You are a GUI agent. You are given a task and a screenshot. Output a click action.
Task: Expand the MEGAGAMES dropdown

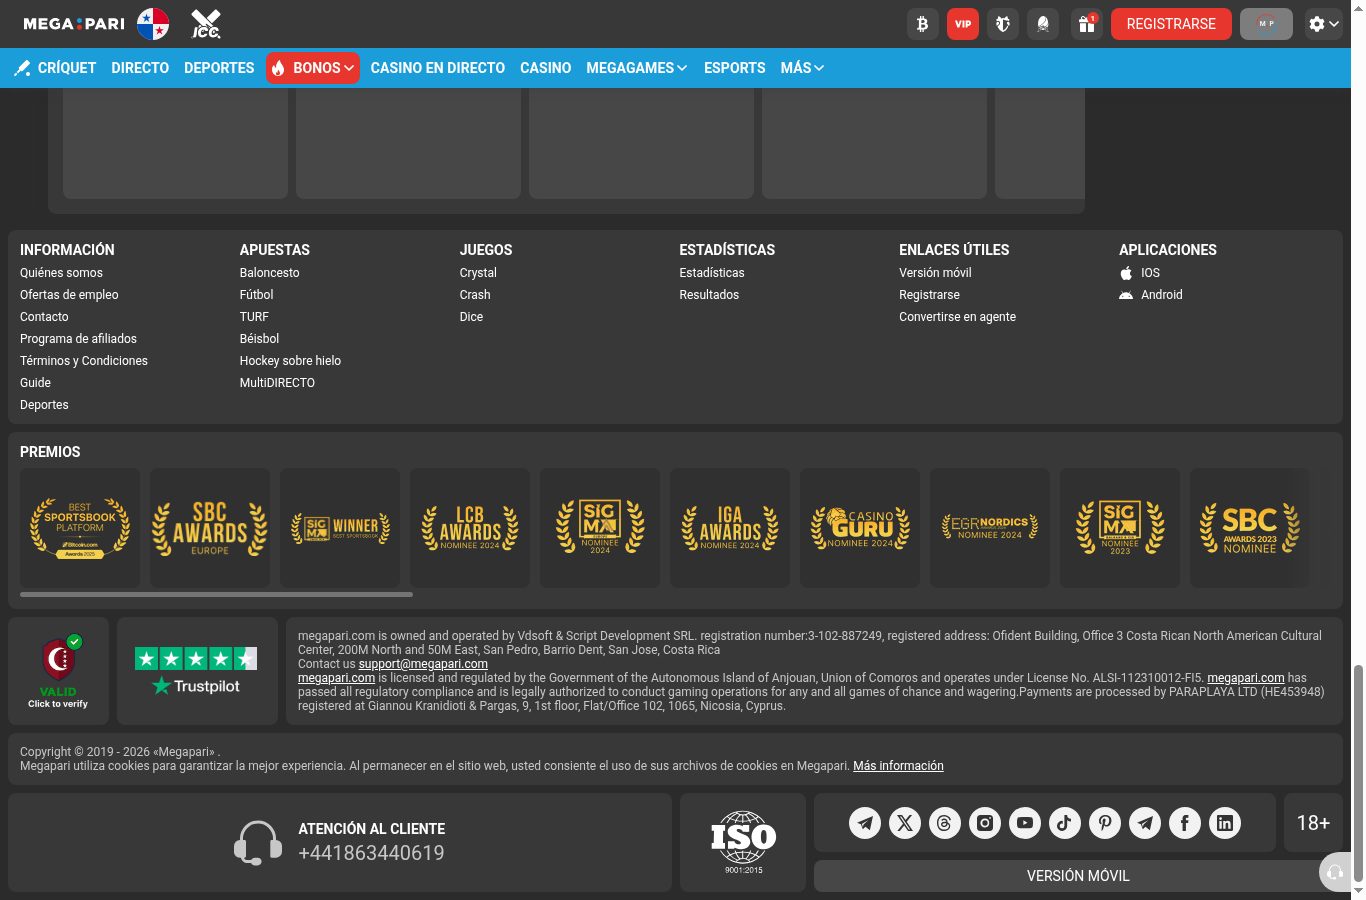(x=637, y=68)
